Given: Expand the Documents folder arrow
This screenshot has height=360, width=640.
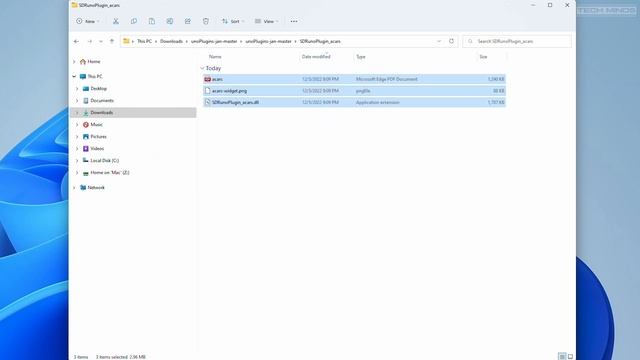Looking at the screenshot, I should pos(77,100).
